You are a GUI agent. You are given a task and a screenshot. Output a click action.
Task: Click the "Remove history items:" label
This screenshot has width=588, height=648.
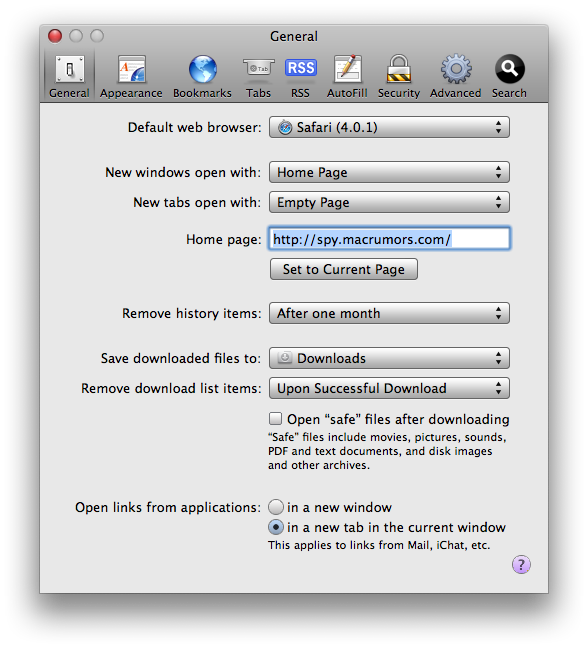(x=192, y=314)
